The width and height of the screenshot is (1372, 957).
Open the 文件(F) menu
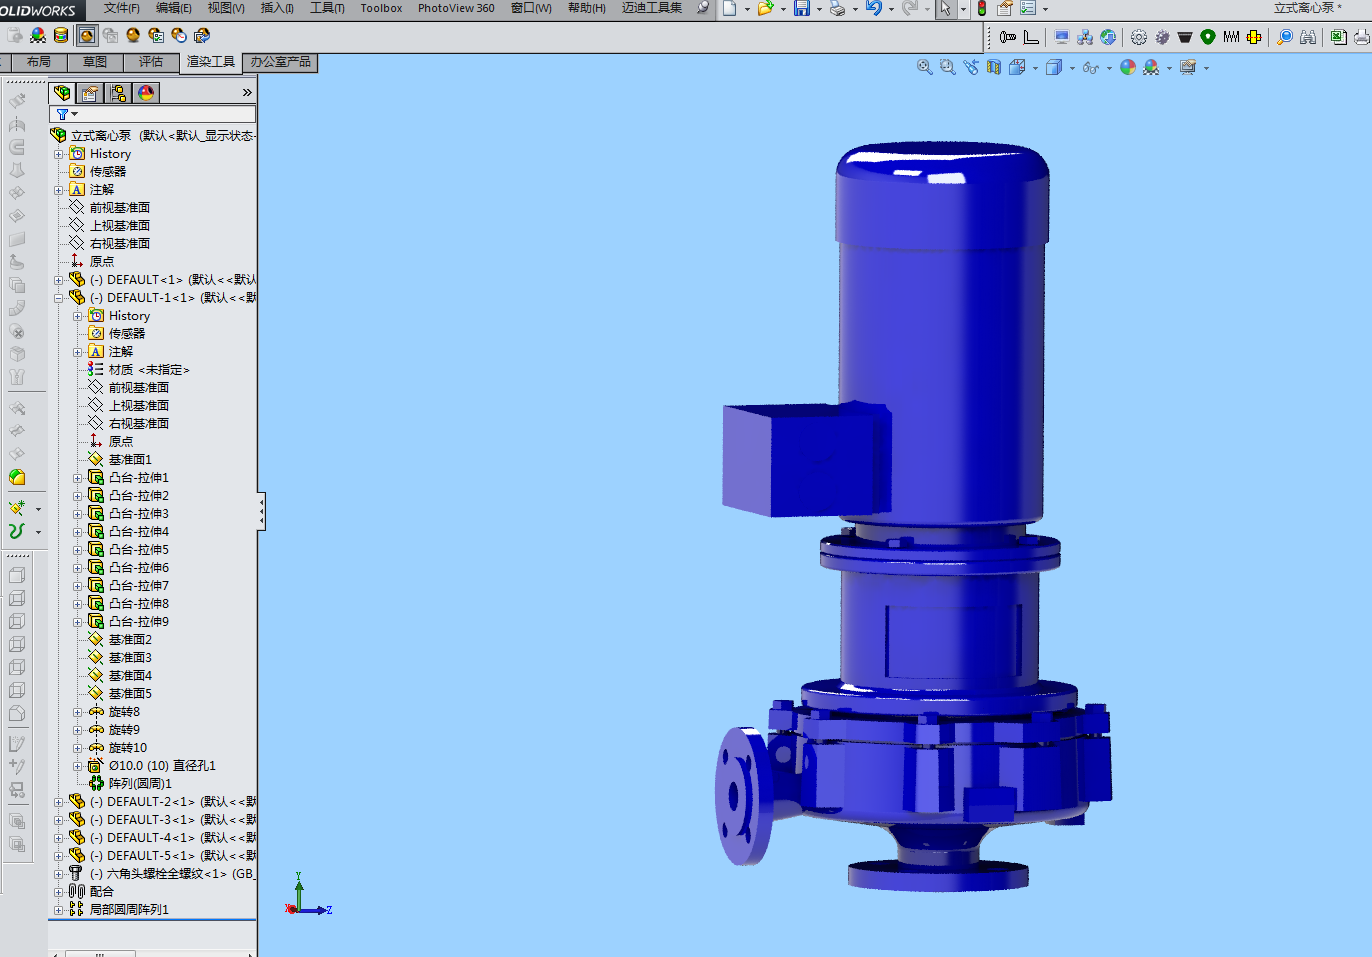point(122,8)
